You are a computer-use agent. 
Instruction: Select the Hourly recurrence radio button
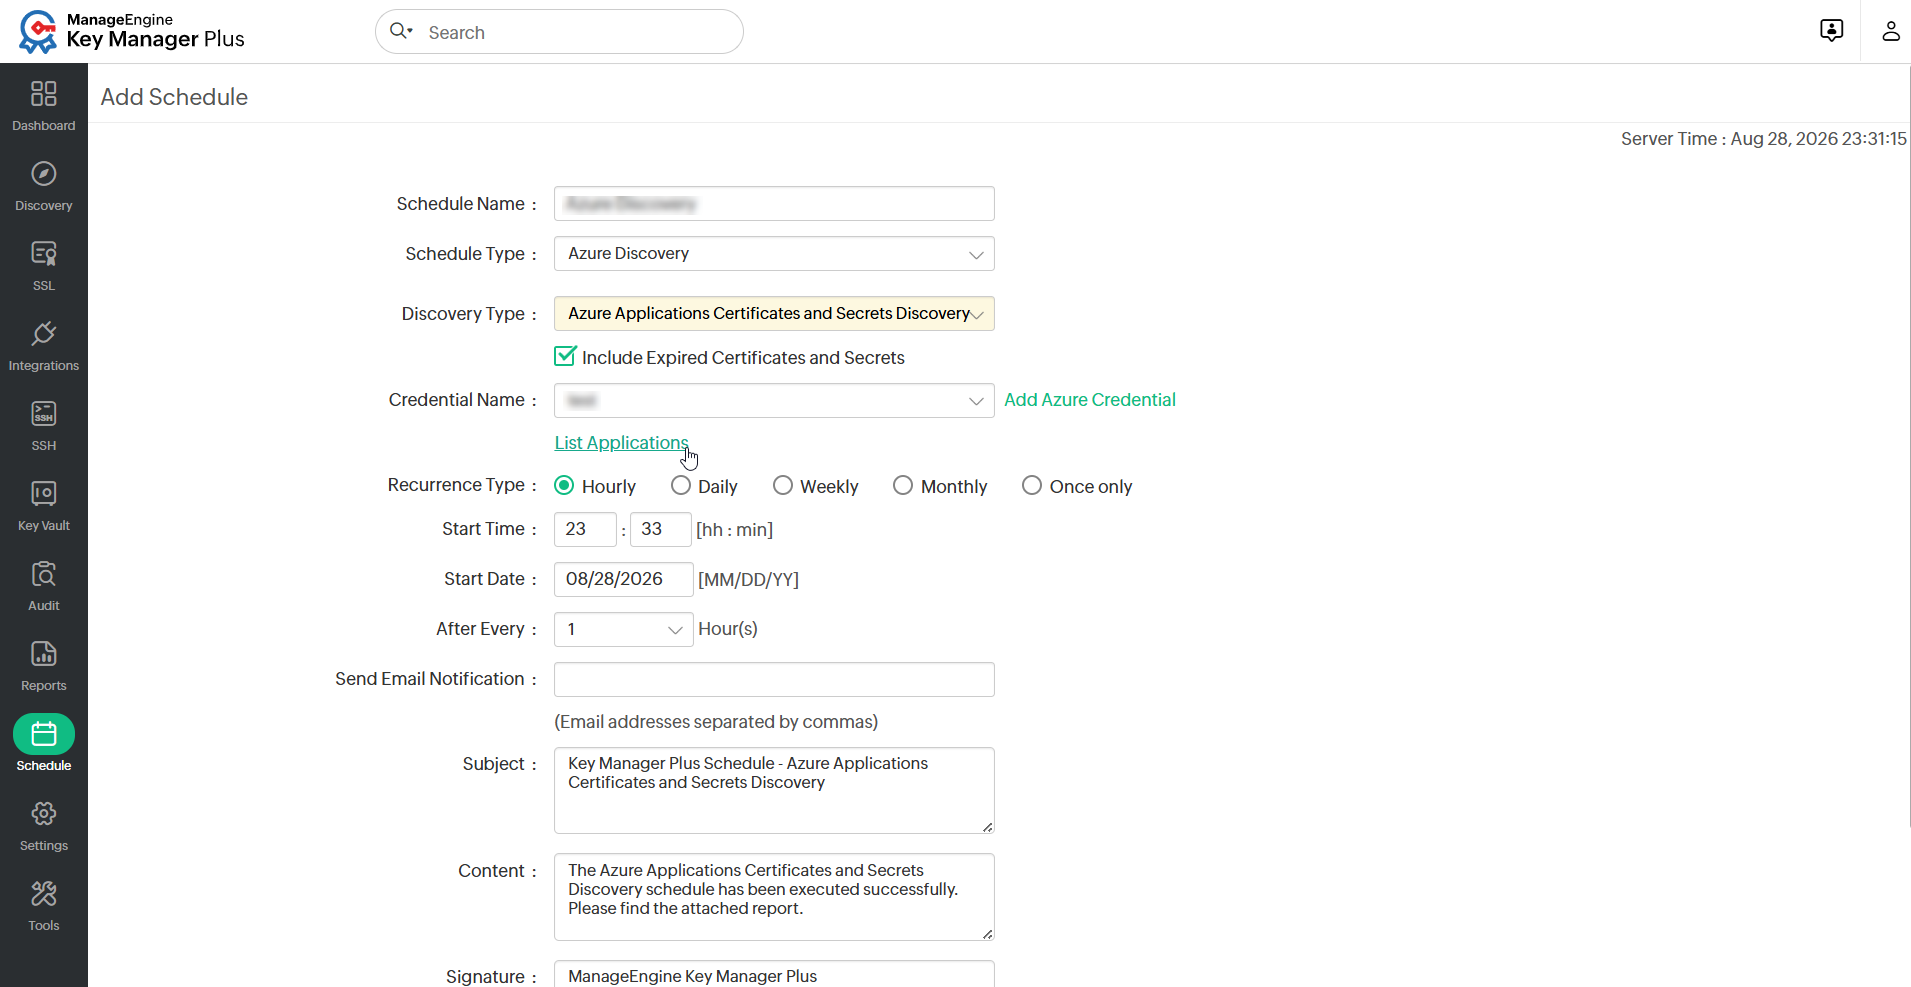coord(564,486)
